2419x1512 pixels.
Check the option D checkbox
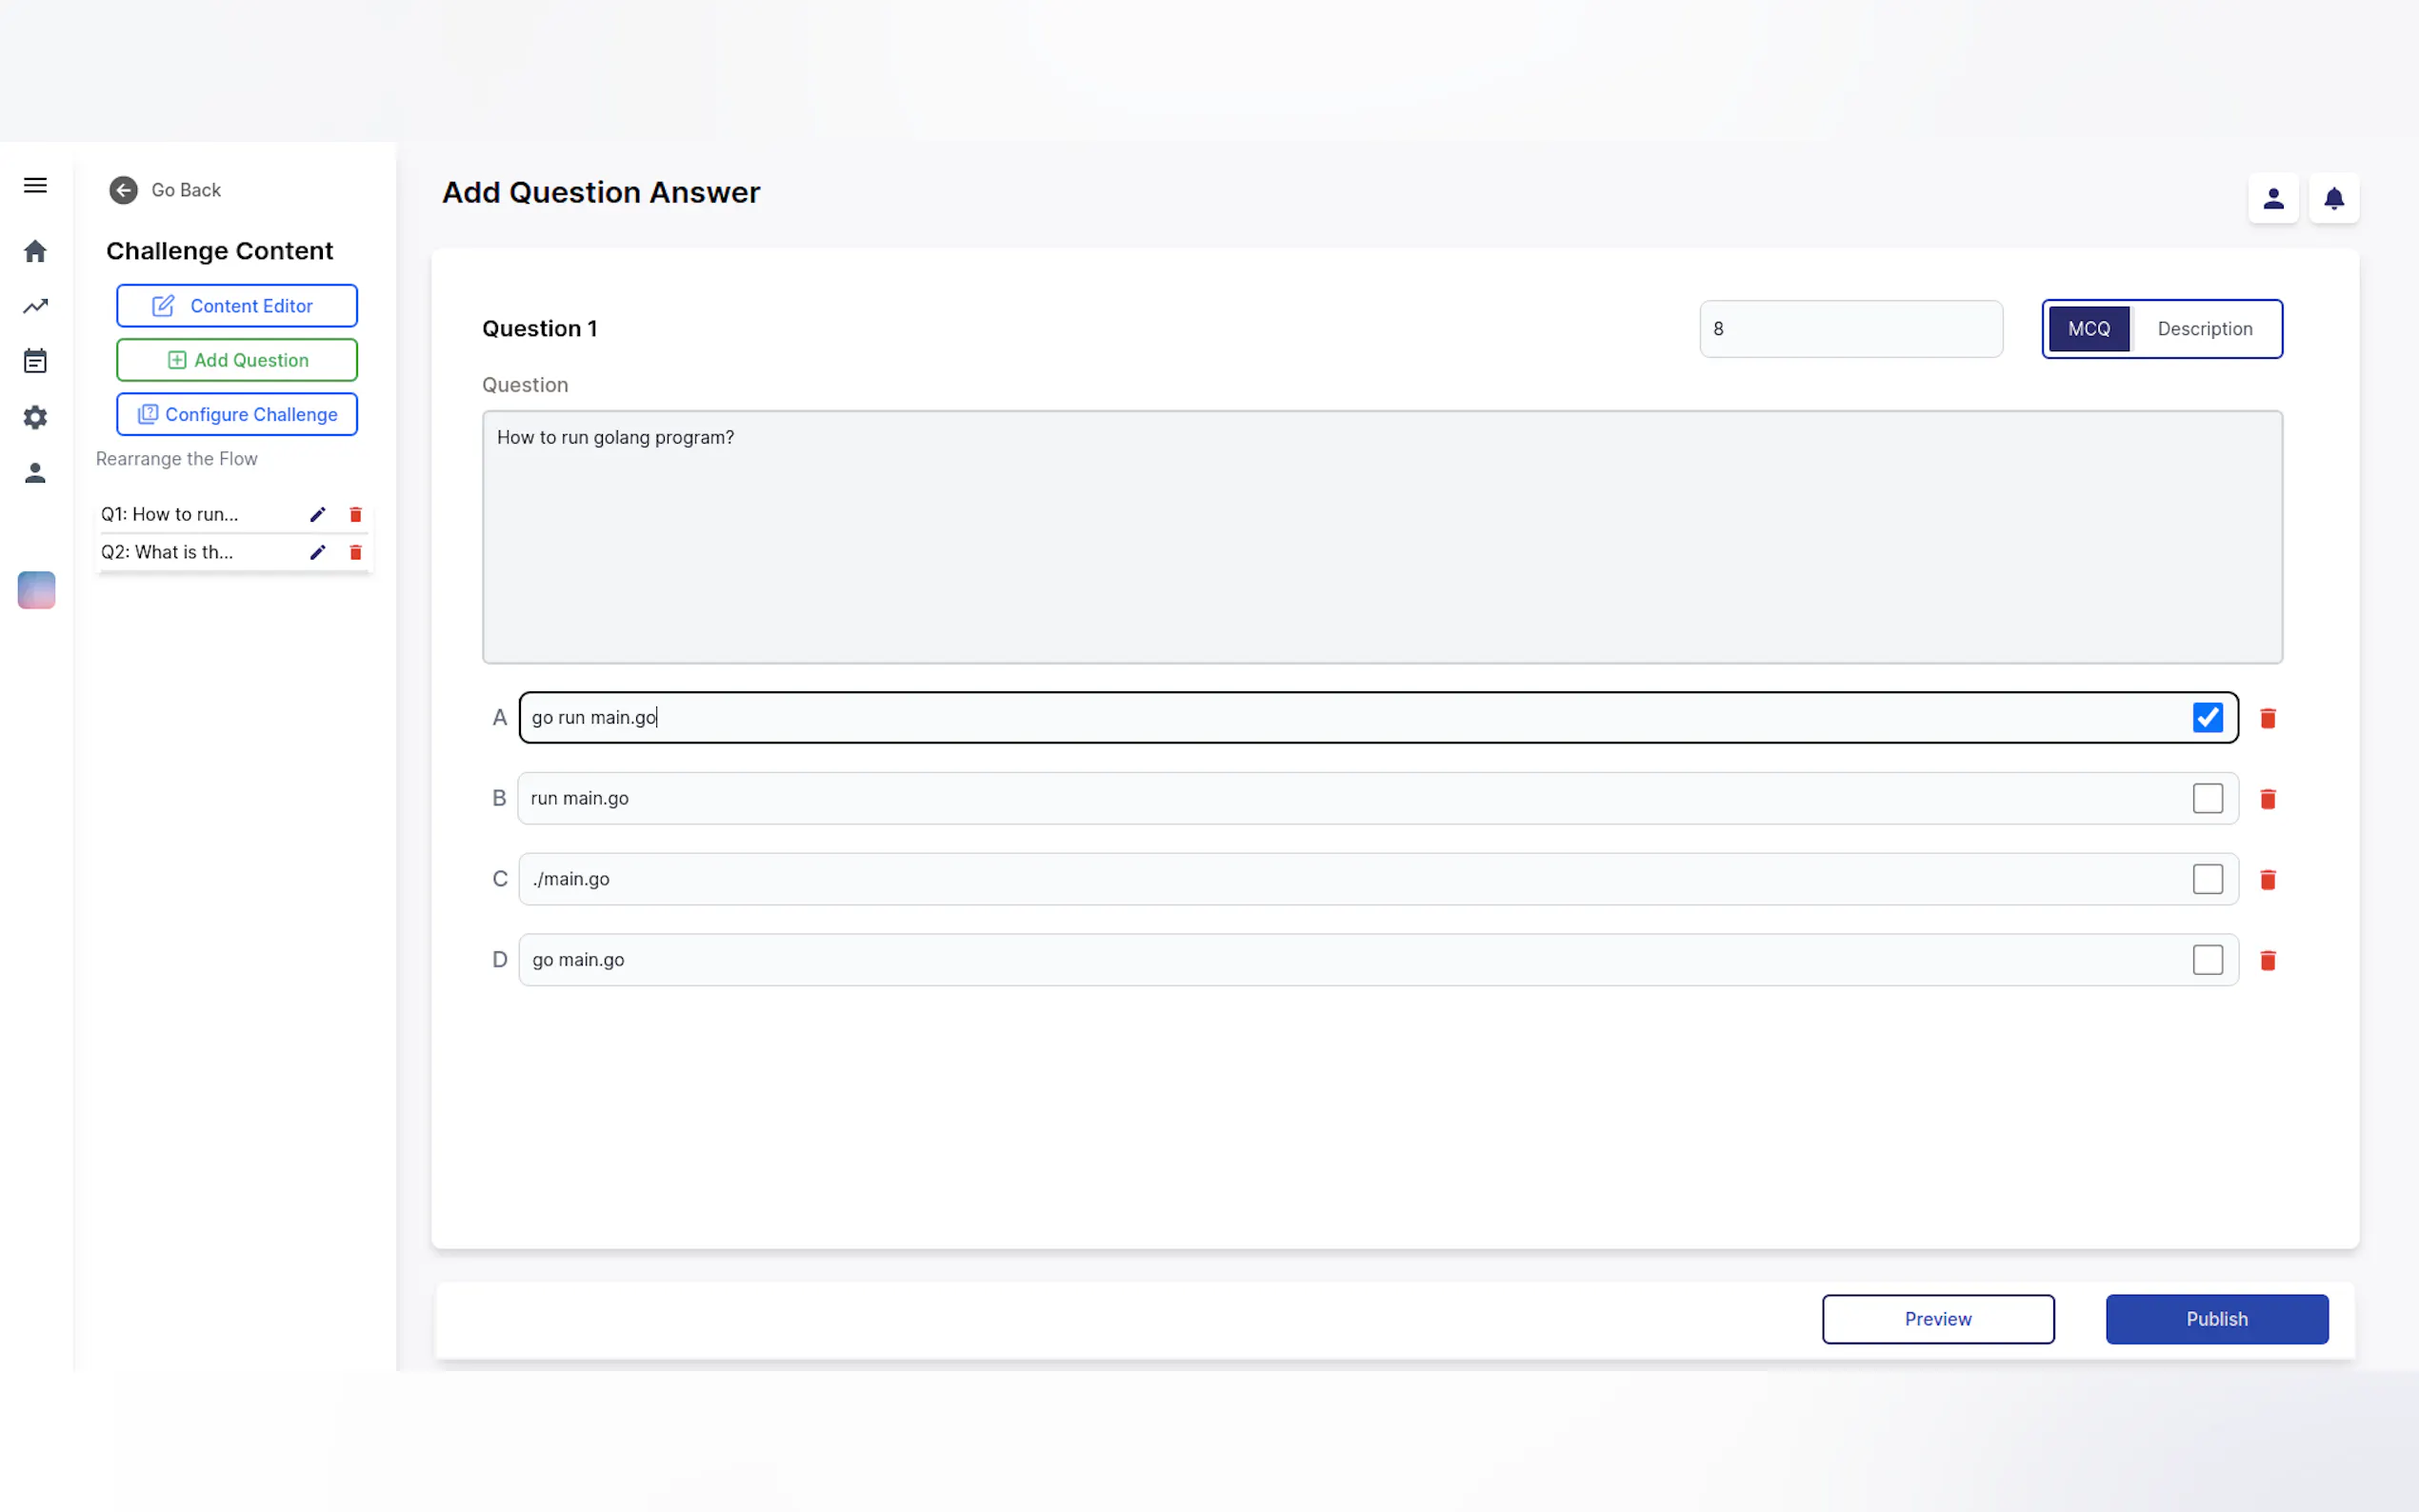[2207, 960]
